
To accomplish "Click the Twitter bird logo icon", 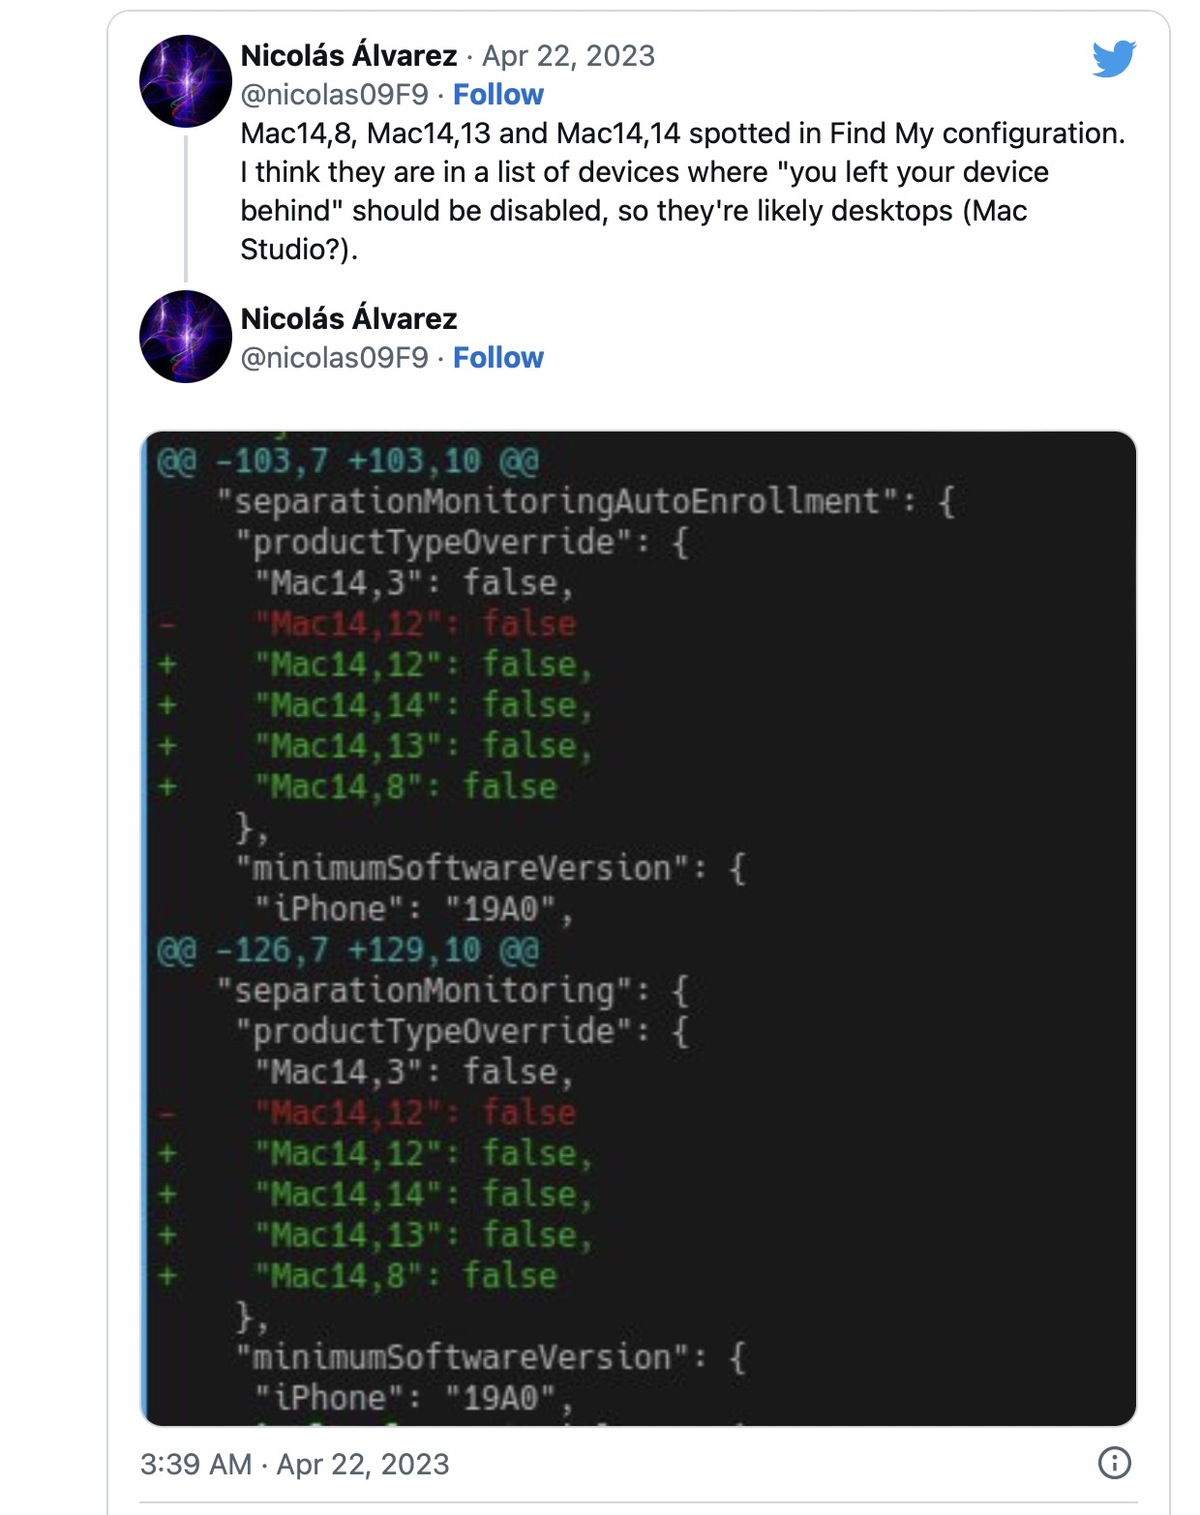I will pyautogui.click(x=1114, y=58).
